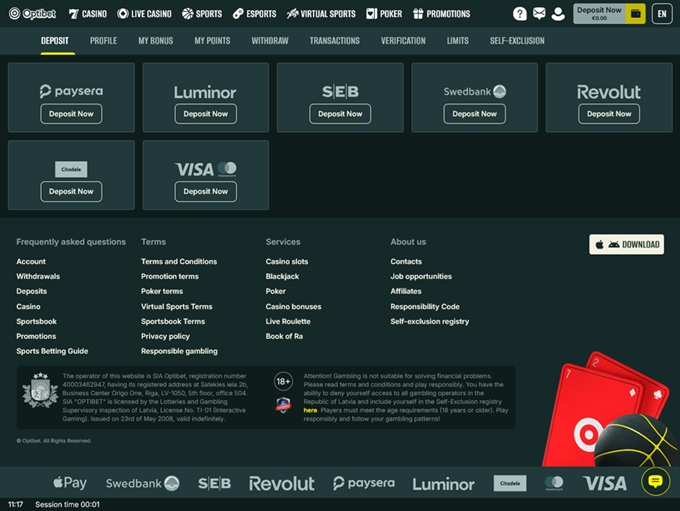Open the EN language selector

661,14
